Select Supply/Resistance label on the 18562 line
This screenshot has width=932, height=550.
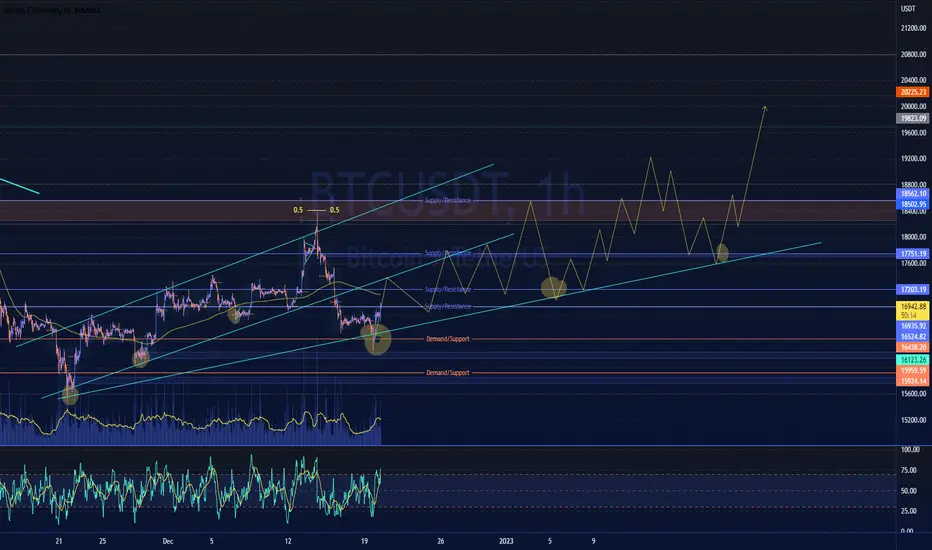tap(448, 200)
